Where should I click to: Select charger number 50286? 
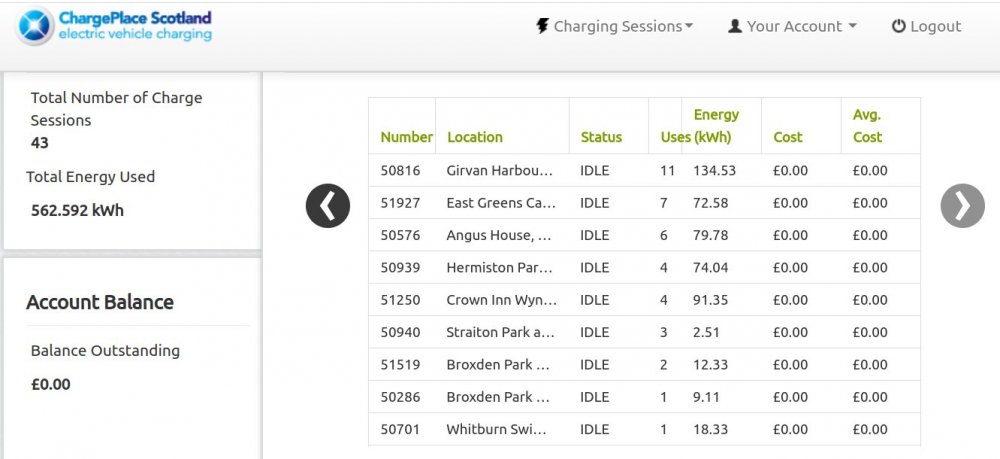[x=401, y=397]
